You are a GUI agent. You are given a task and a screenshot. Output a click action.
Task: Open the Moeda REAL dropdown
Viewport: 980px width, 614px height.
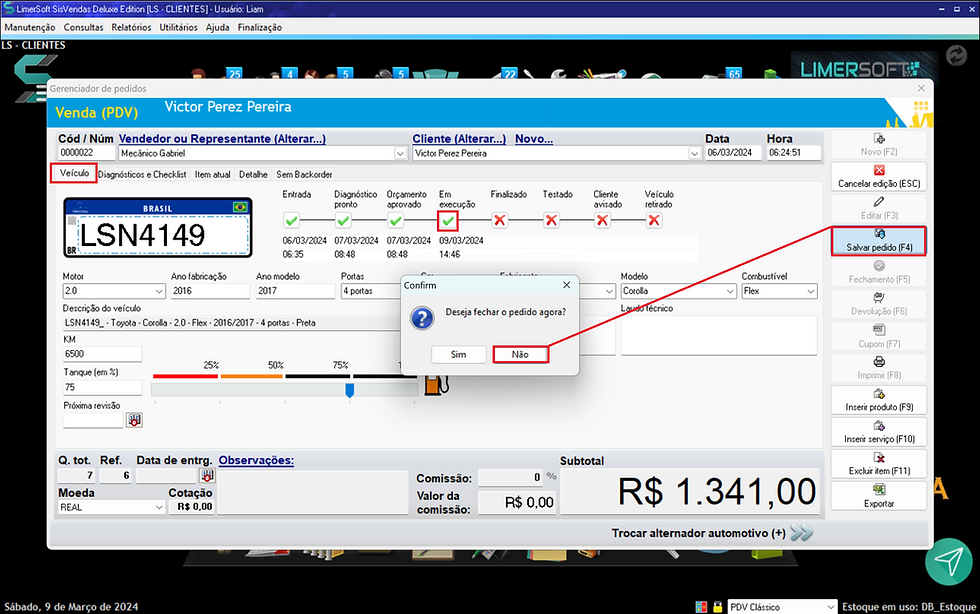159,508
